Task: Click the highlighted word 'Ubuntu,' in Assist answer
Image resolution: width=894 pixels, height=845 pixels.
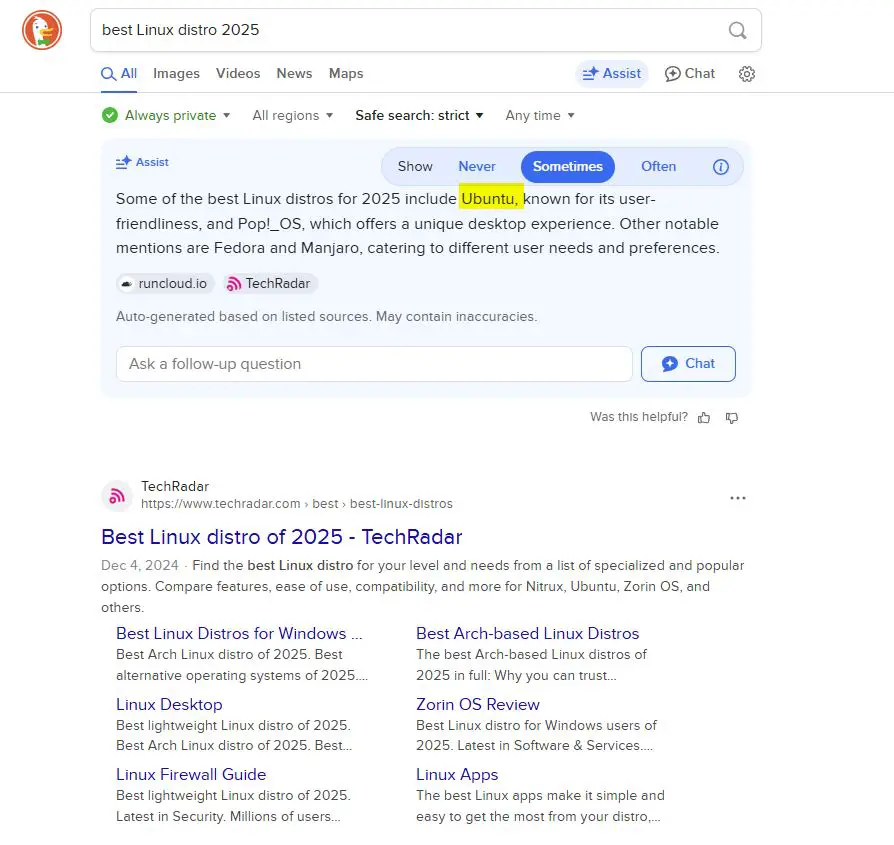Action: (490, 199)
